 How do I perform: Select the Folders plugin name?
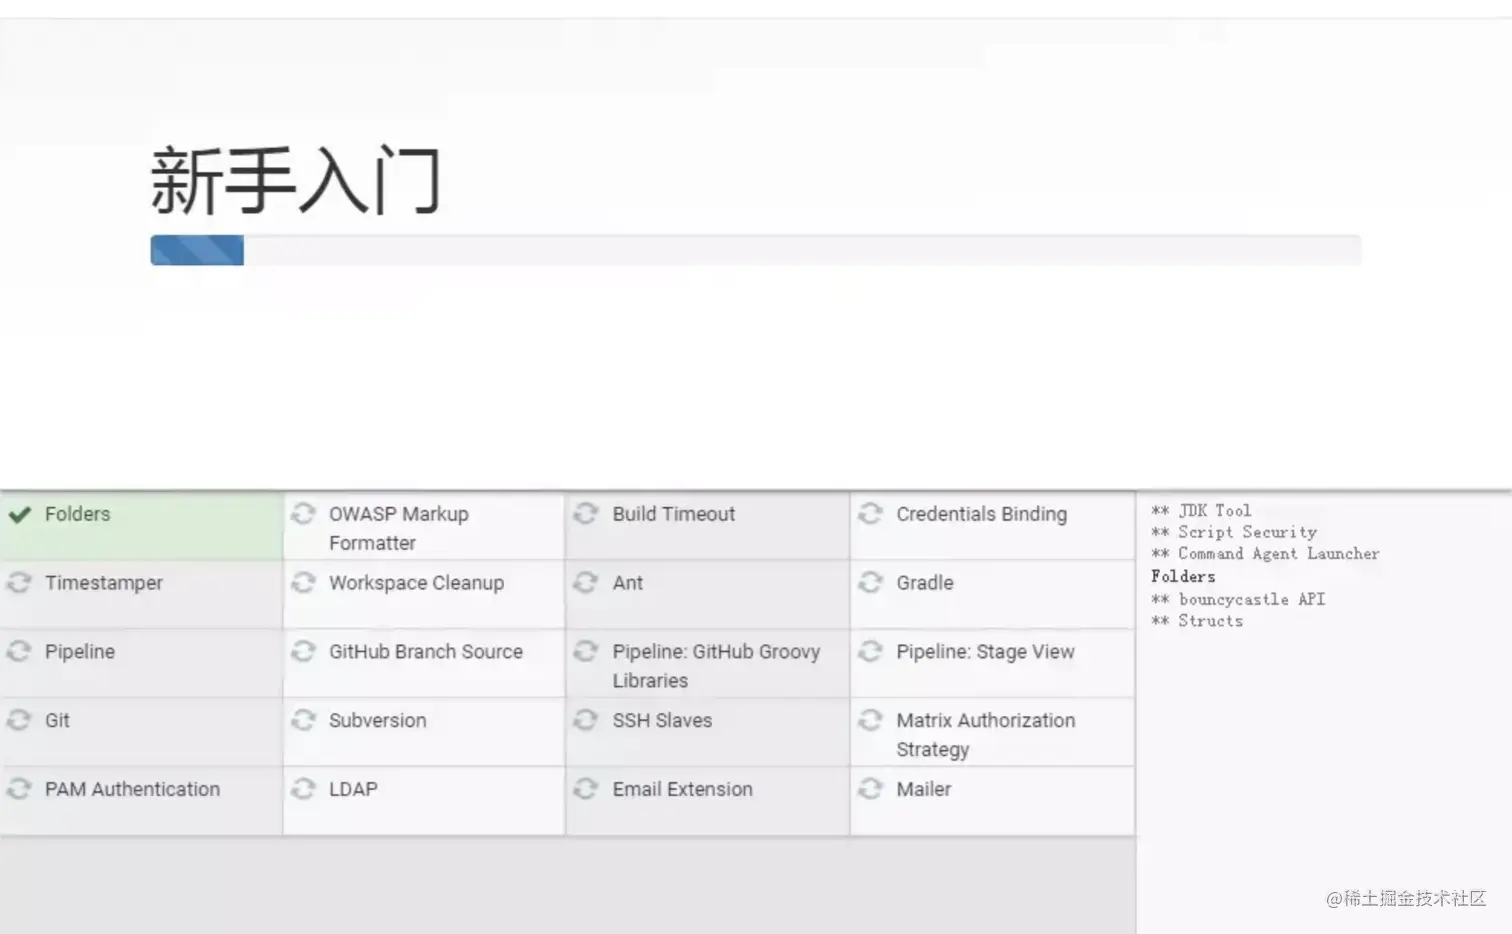coord(77,514)
